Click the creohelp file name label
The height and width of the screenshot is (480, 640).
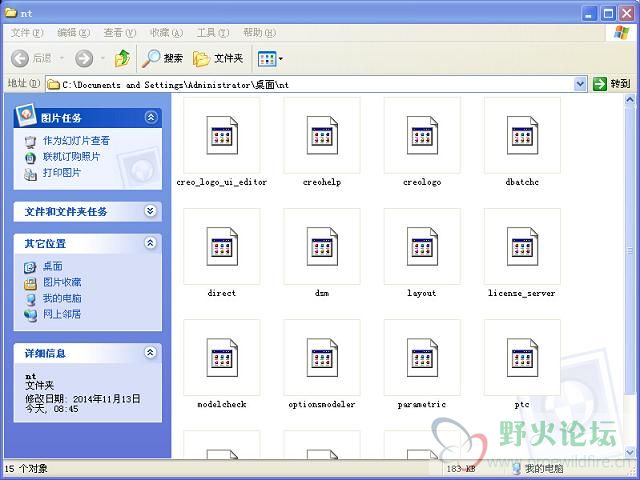[x=322, y=182]
